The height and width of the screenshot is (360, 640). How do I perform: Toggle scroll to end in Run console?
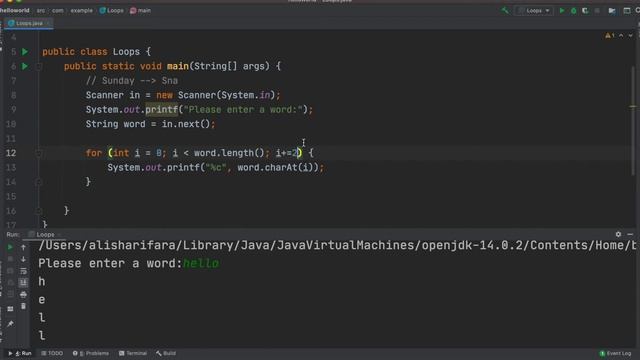click(x=23, y=282)
